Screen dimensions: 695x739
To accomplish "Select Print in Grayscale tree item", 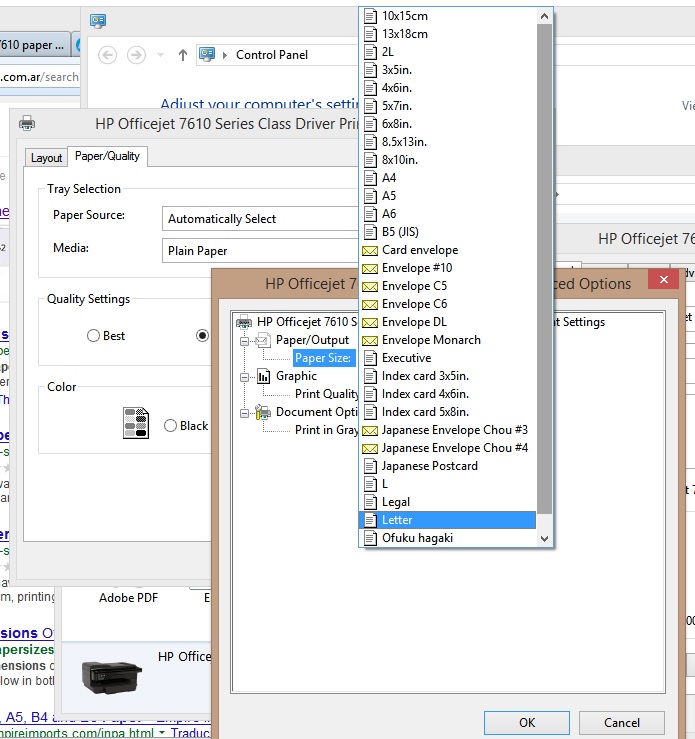I will pos(327,430).
